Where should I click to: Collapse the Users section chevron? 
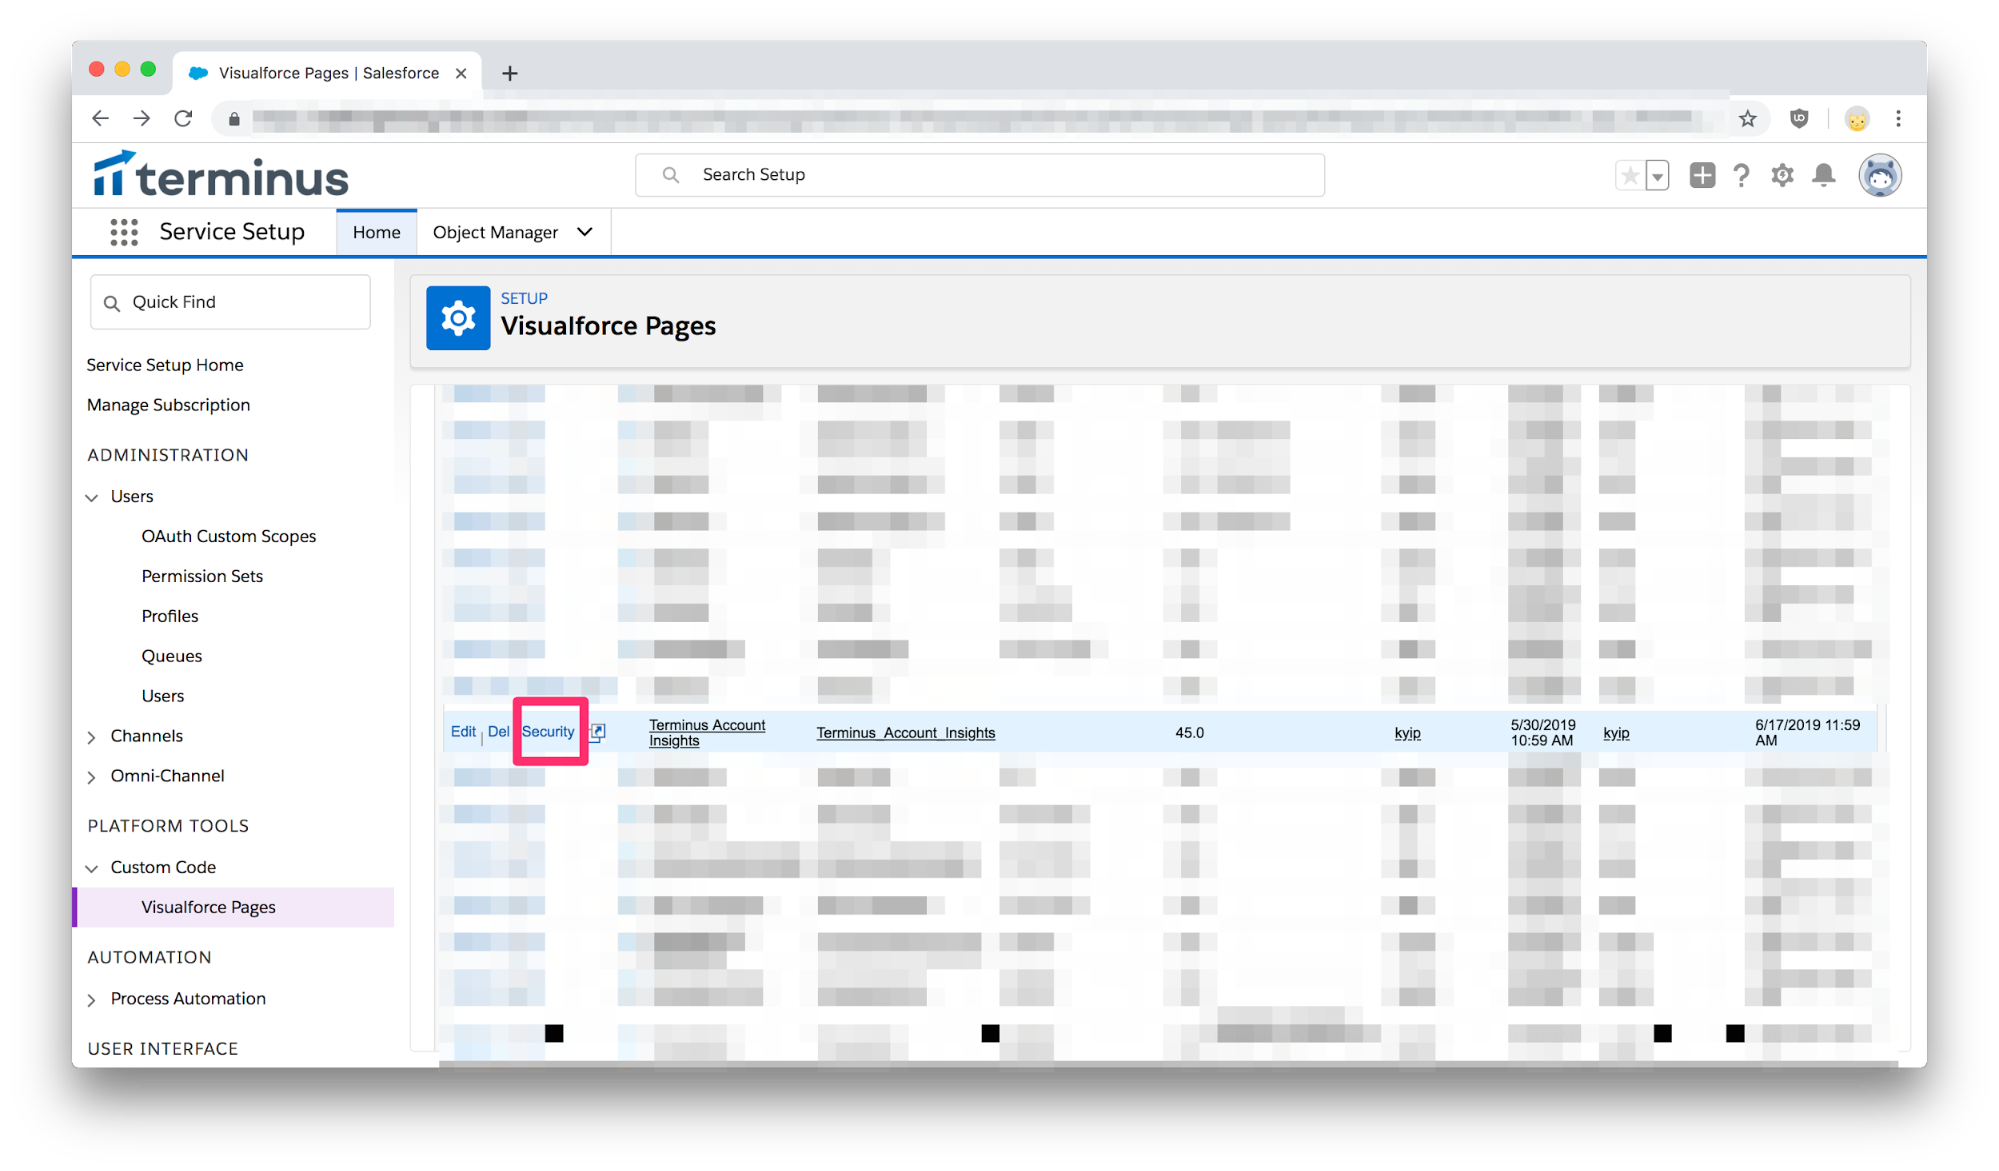(92, 497)
